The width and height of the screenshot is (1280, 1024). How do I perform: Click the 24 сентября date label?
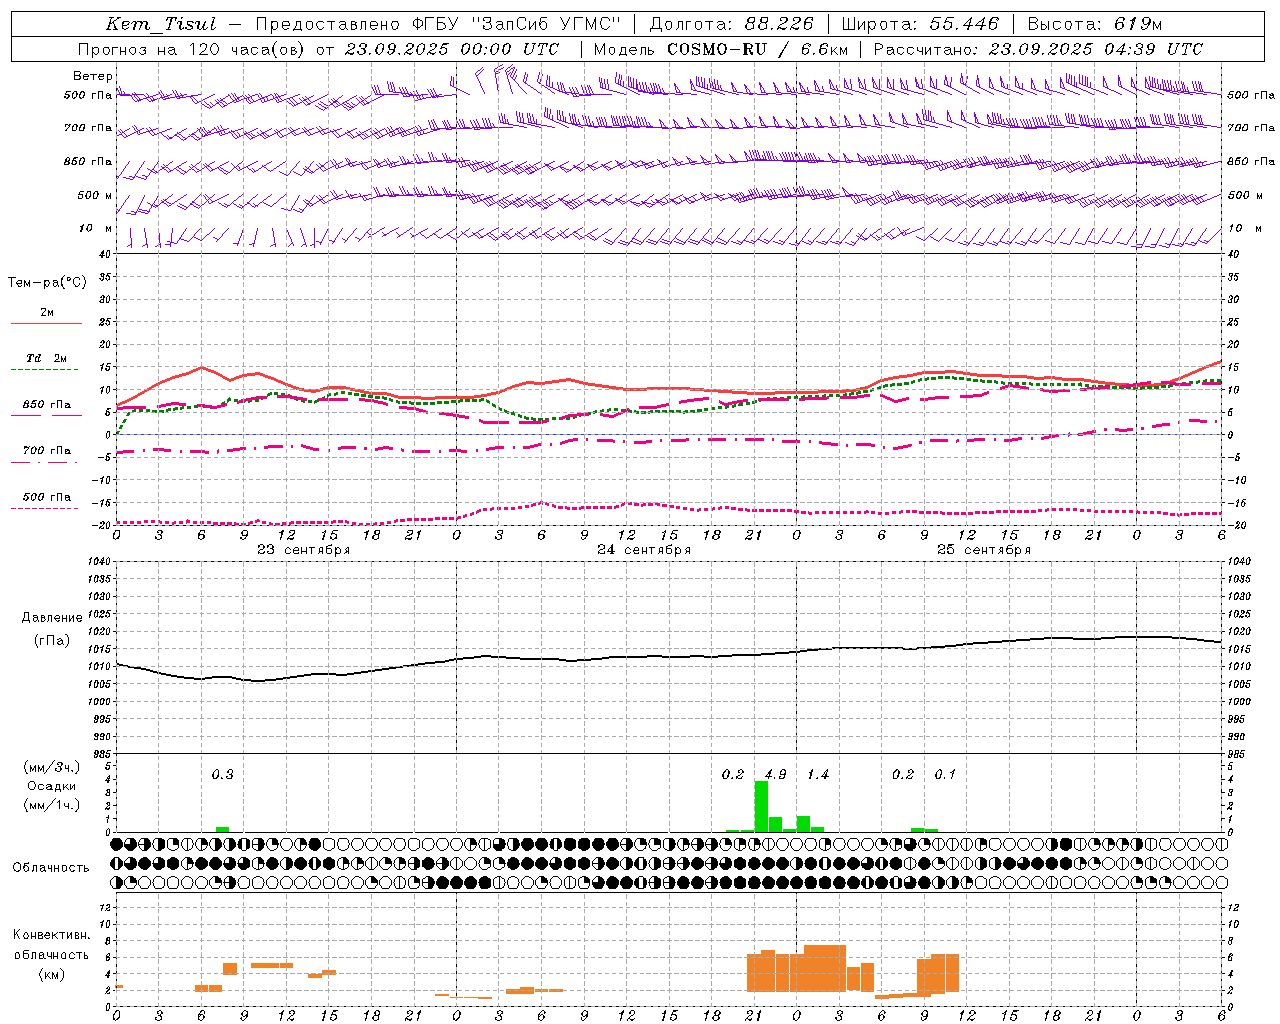pos(644,550)
